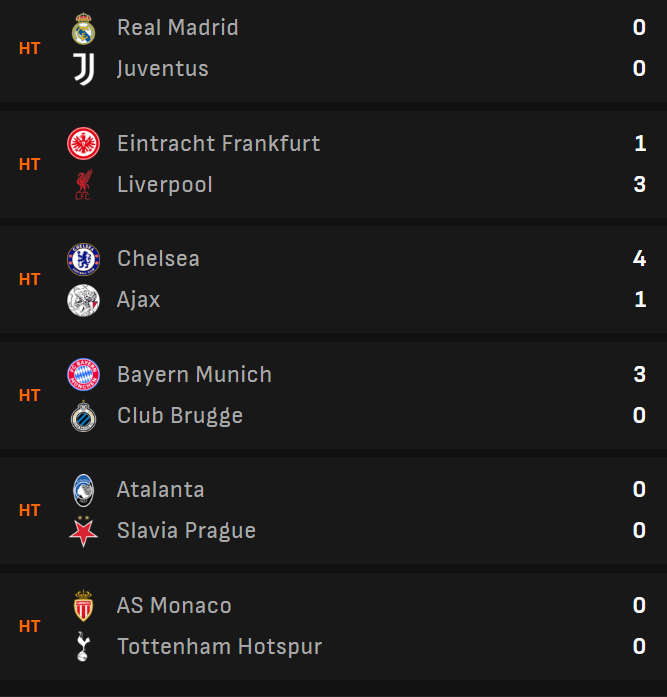Click the HT label beside Atalanta match
The width and height of the screenshot is (667, 697).
30,510
